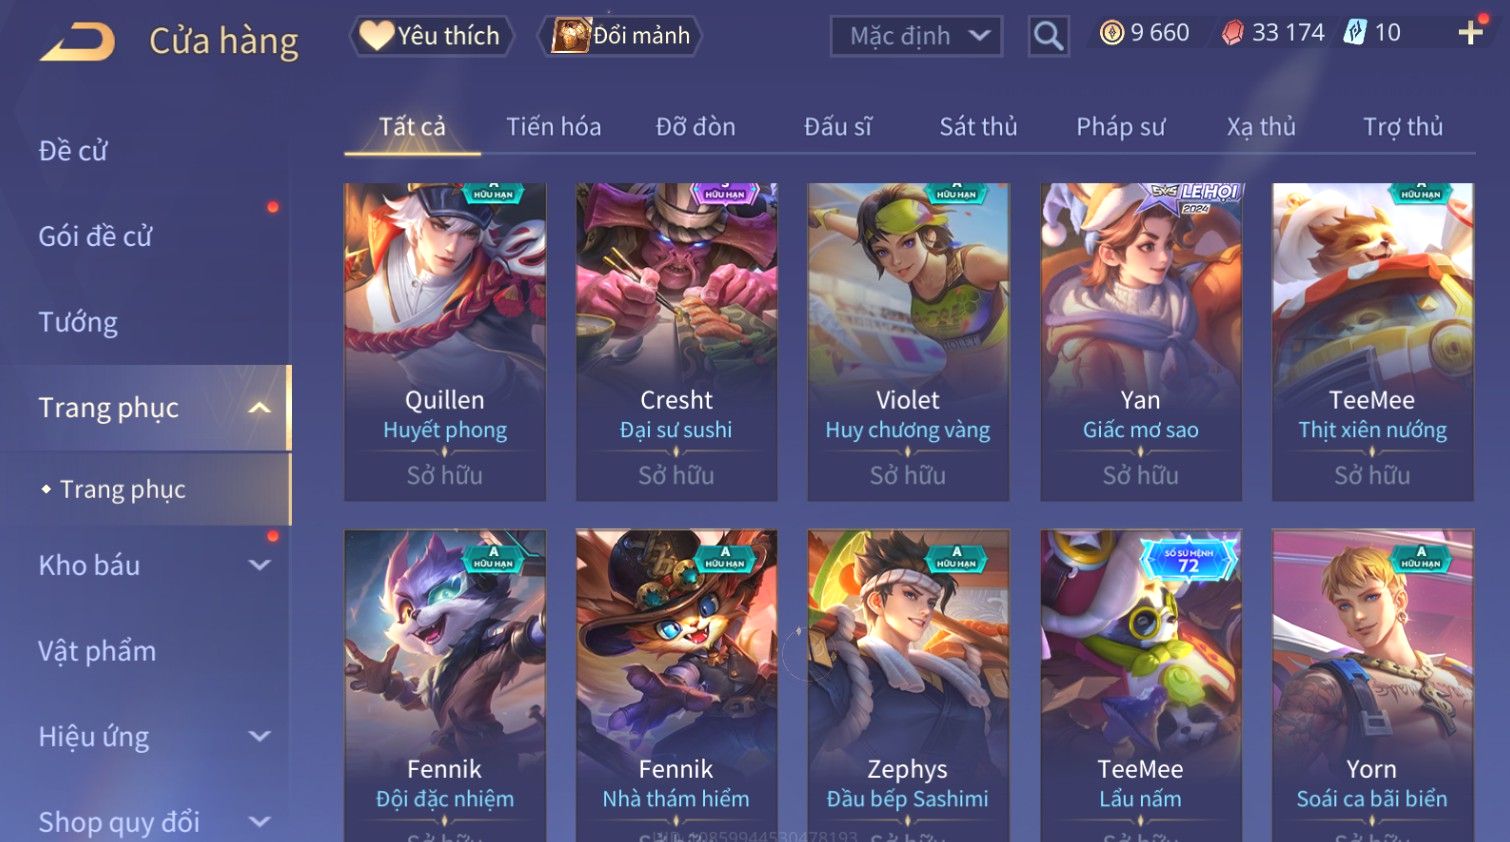Switch to the Sát thủ tab
The width and height of the screenshot is (1510, 842).
click(x=978, y=127)
